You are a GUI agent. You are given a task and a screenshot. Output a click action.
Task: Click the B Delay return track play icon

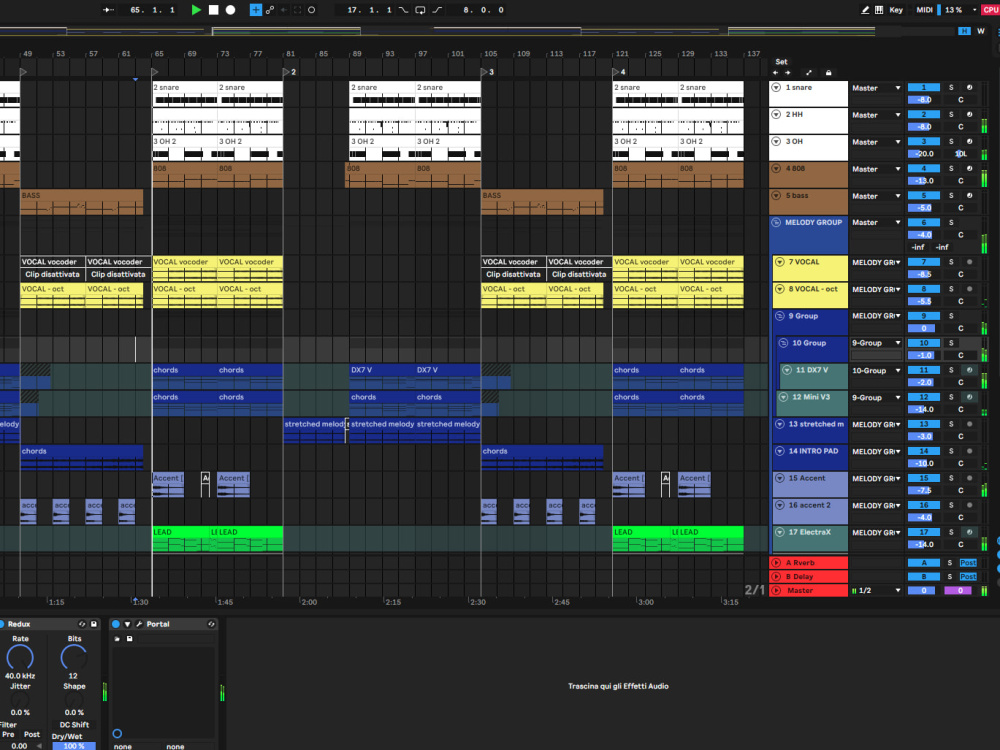776,577
